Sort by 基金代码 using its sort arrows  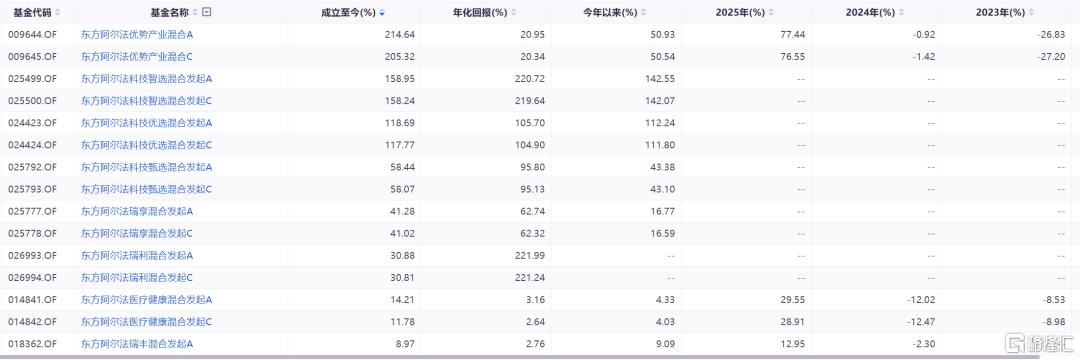(58, 12)
